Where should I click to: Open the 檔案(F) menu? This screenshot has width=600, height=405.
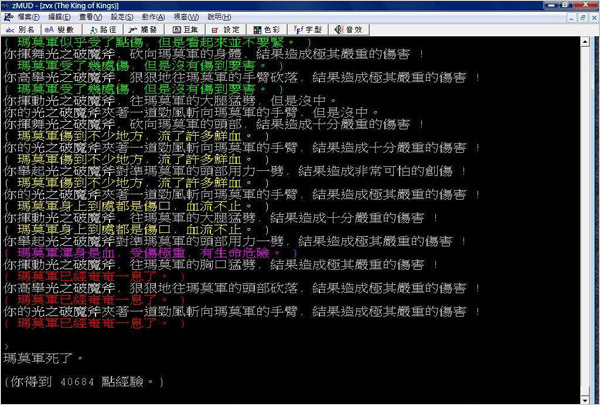coord(28,17)
